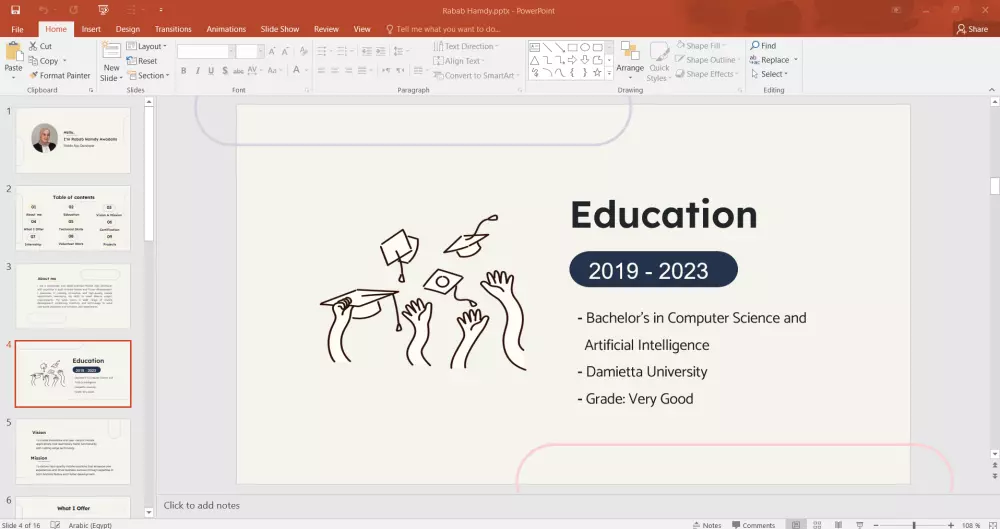Image resolution: width=1000 pixels, height=529 pixels.
Task: Open the Section dropdown
Action: [x=148, y=75]
